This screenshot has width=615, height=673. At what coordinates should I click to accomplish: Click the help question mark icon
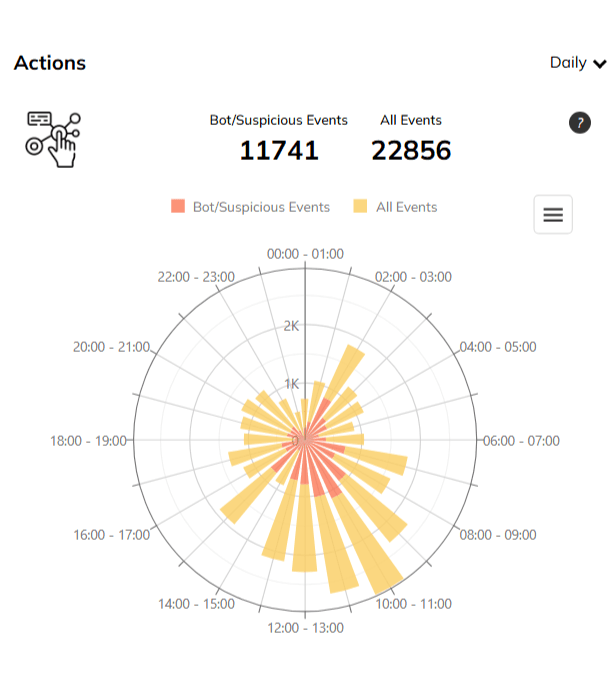click(579, 123)
